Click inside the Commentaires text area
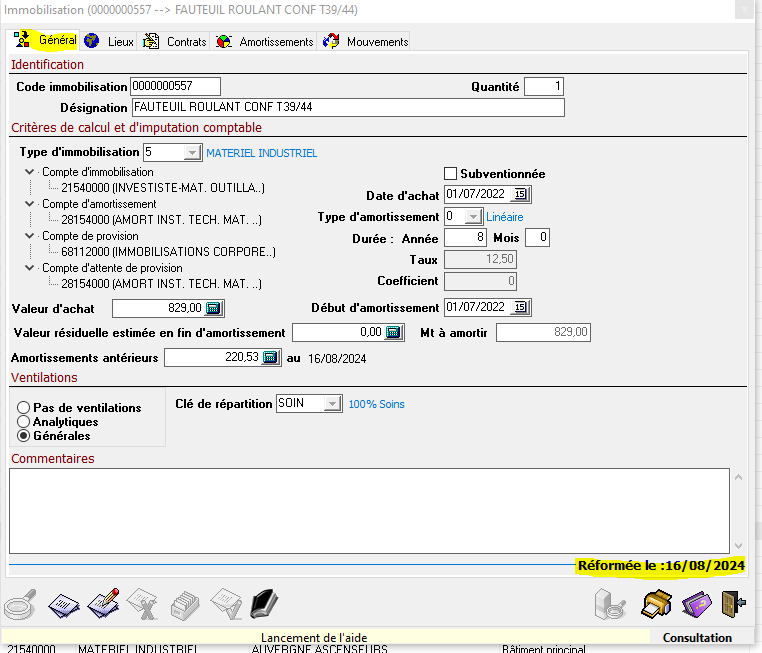 click(x=369, y=511)
